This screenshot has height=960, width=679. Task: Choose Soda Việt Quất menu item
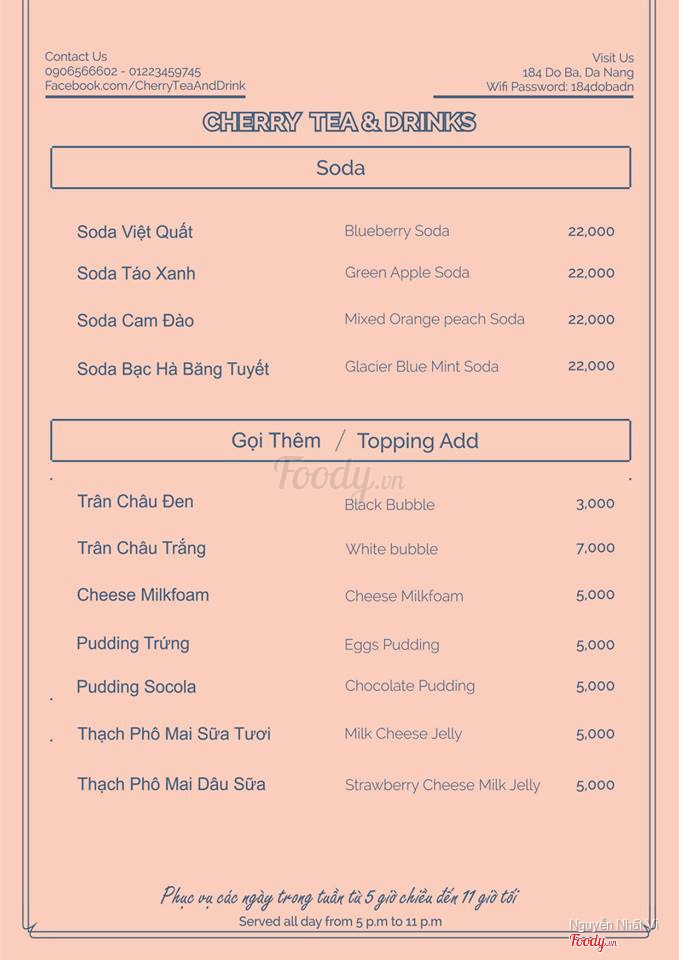pos(135,232)
